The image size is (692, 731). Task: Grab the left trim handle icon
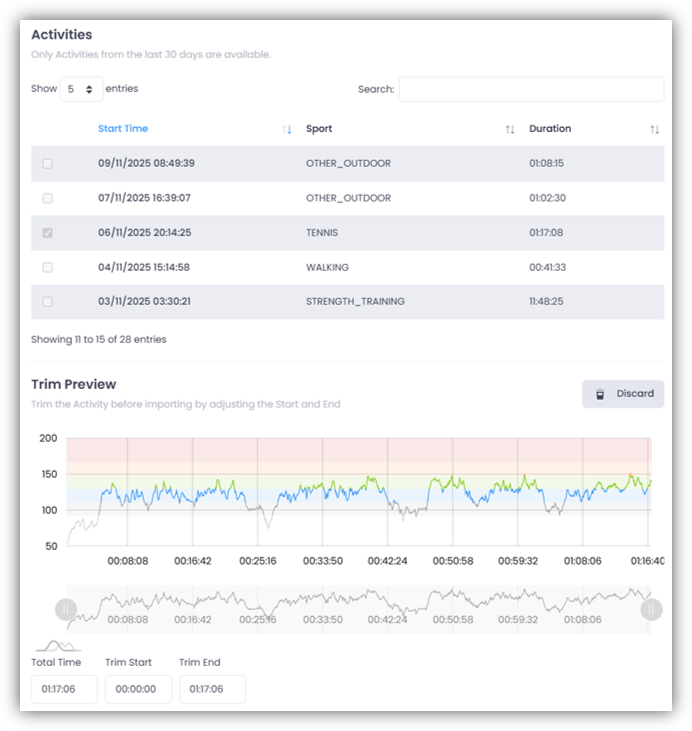point(65,608)
